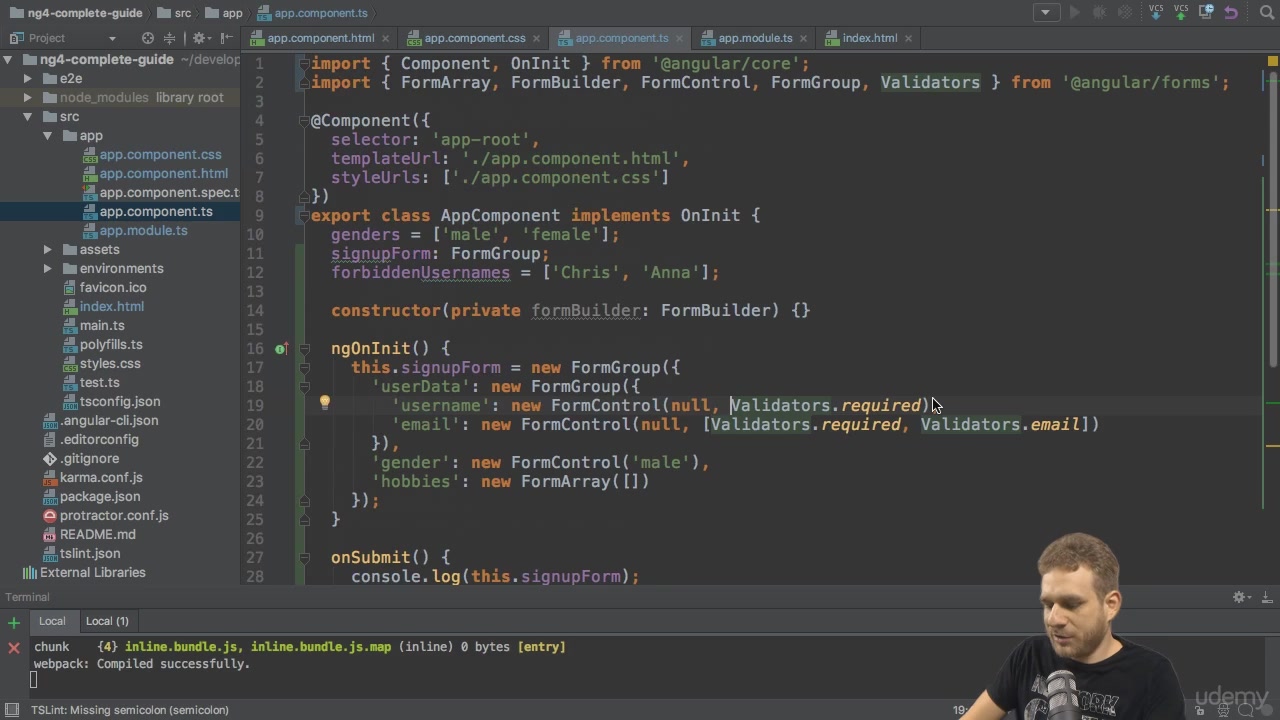This screenshot has height=720, width=1280.
Task: Click the purple revert changes icon
Action: coord(1231,12)
